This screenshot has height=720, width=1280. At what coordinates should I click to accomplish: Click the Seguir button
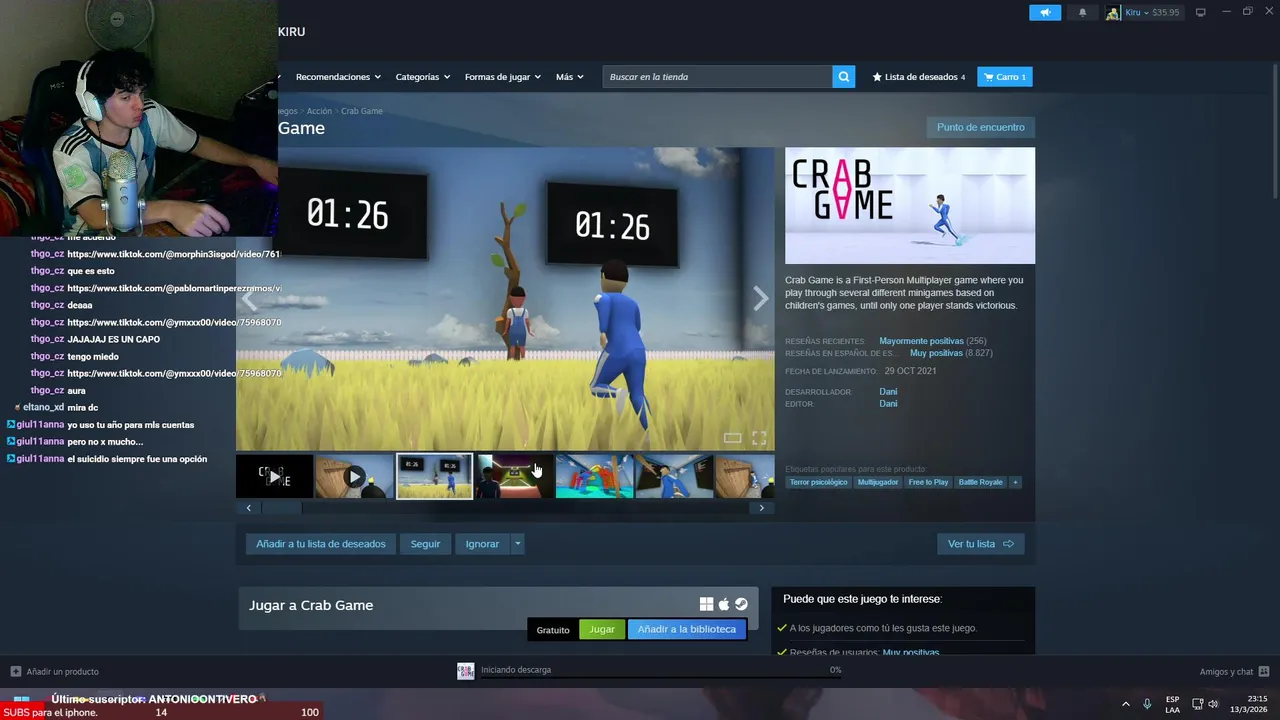[425, 544]
